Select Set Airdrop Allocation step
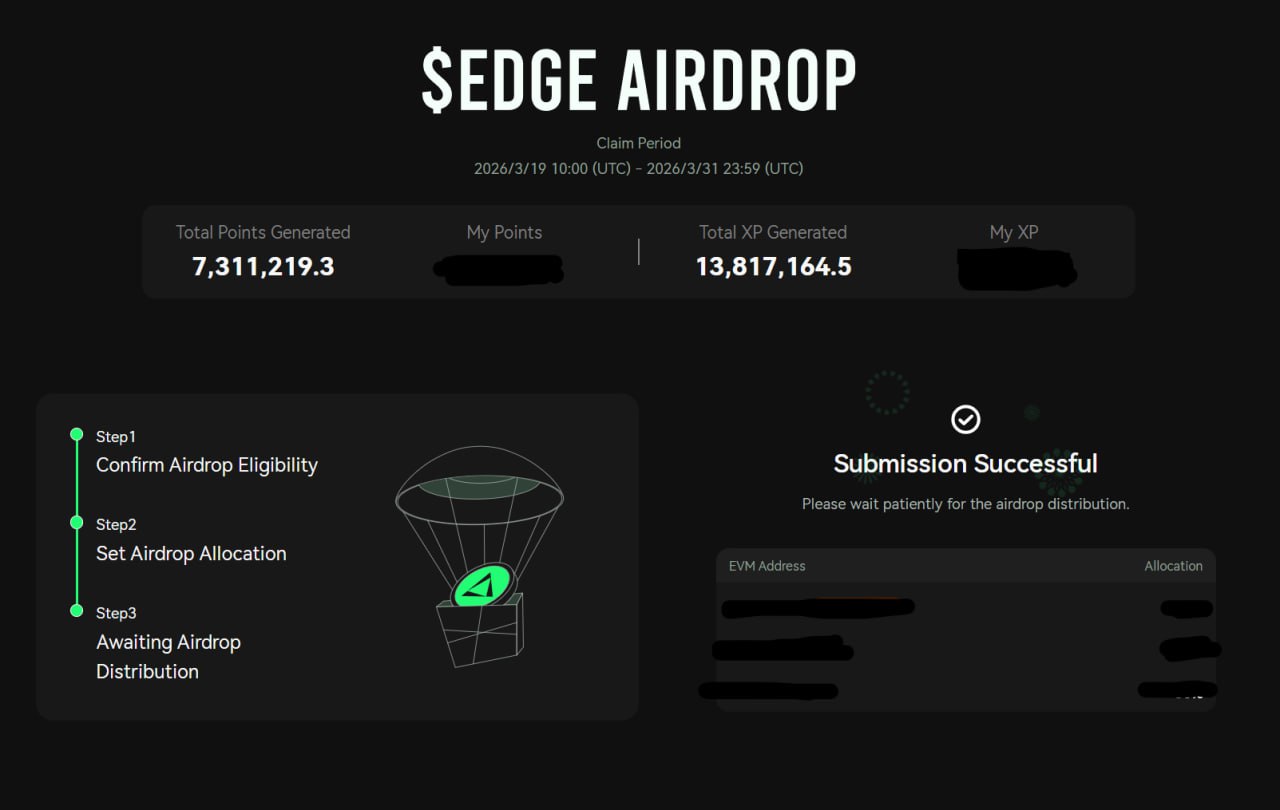The width and height of the screenshot is (1280, 810). tap(191, 553)
